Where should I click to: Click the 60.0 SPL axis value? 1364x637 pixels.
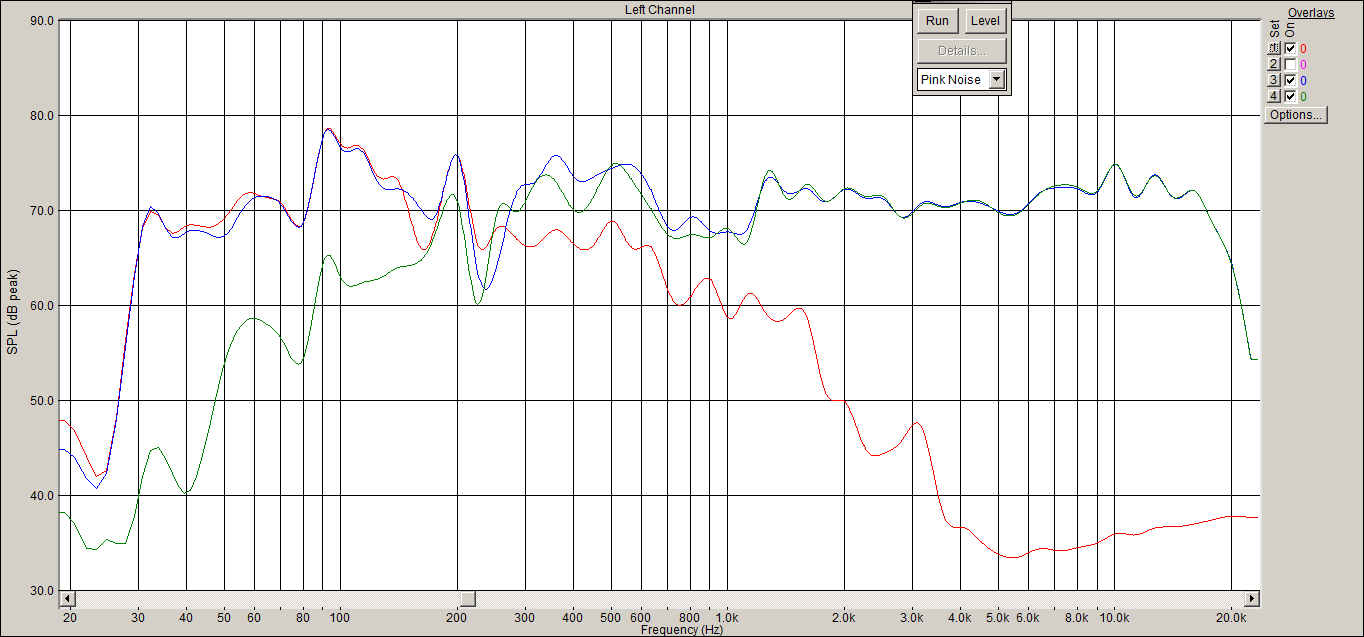[42, 305]
